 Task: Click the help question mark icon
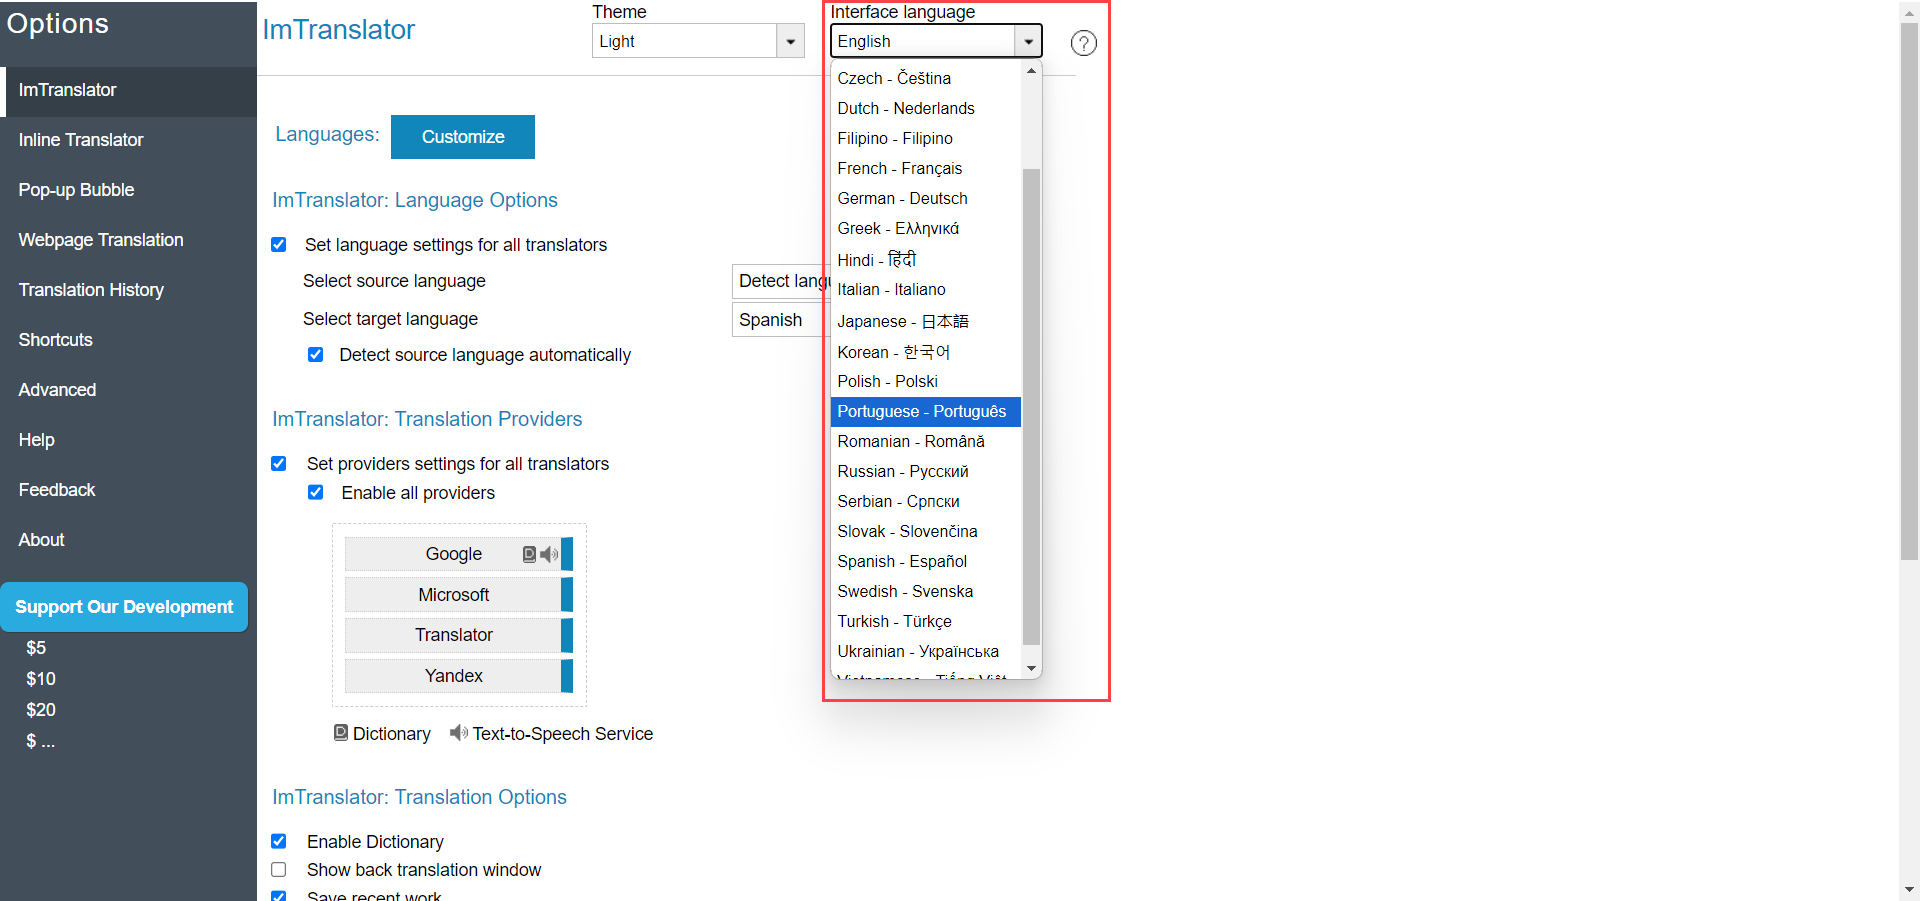click(x=1083, y=43)
